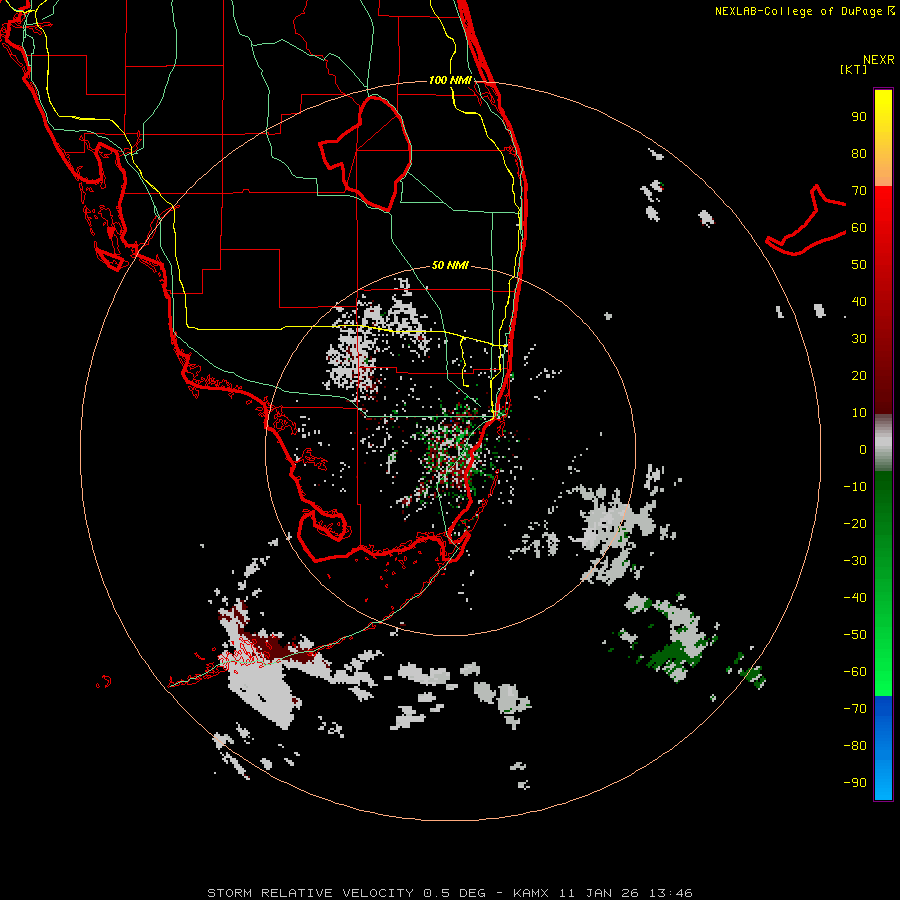Viewport: 900px width, 900px height.
Task: Click the -60 value on the velocity scale
Action: pyautogui.click(x=855, y=672)
